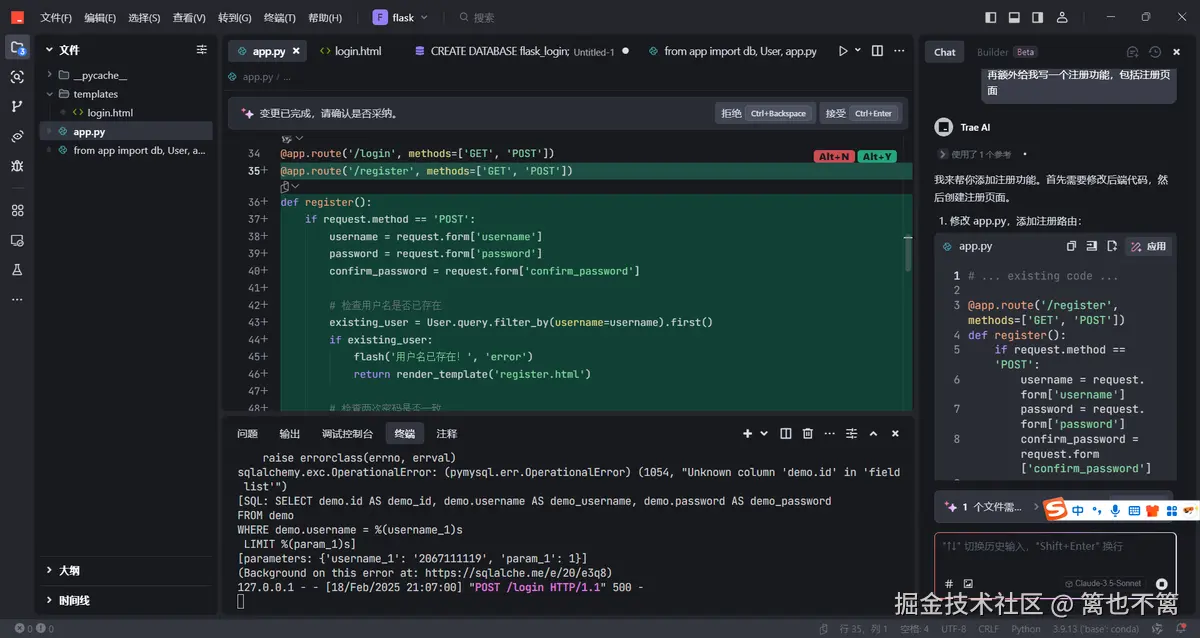The width and height of the screenshot is (1200, 638).
Task: Run the Python file with the play button
Action: tap(843, 51)
